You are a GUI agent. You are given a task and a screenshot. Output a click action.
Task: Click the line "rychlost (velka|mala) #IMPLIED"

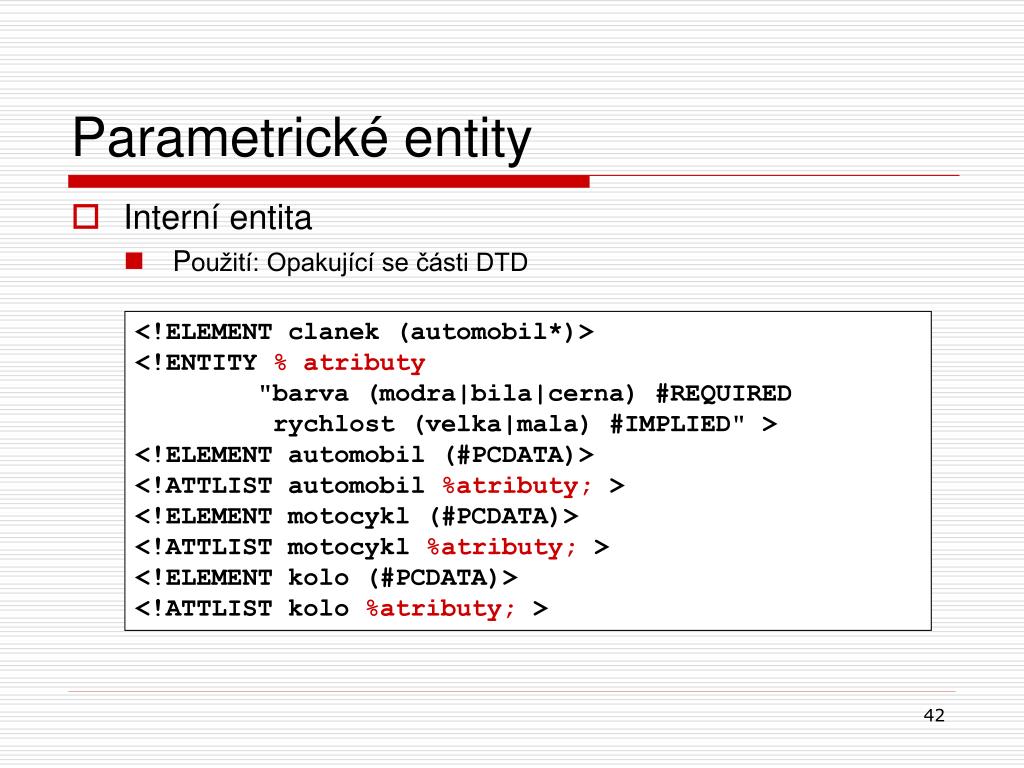525,424
